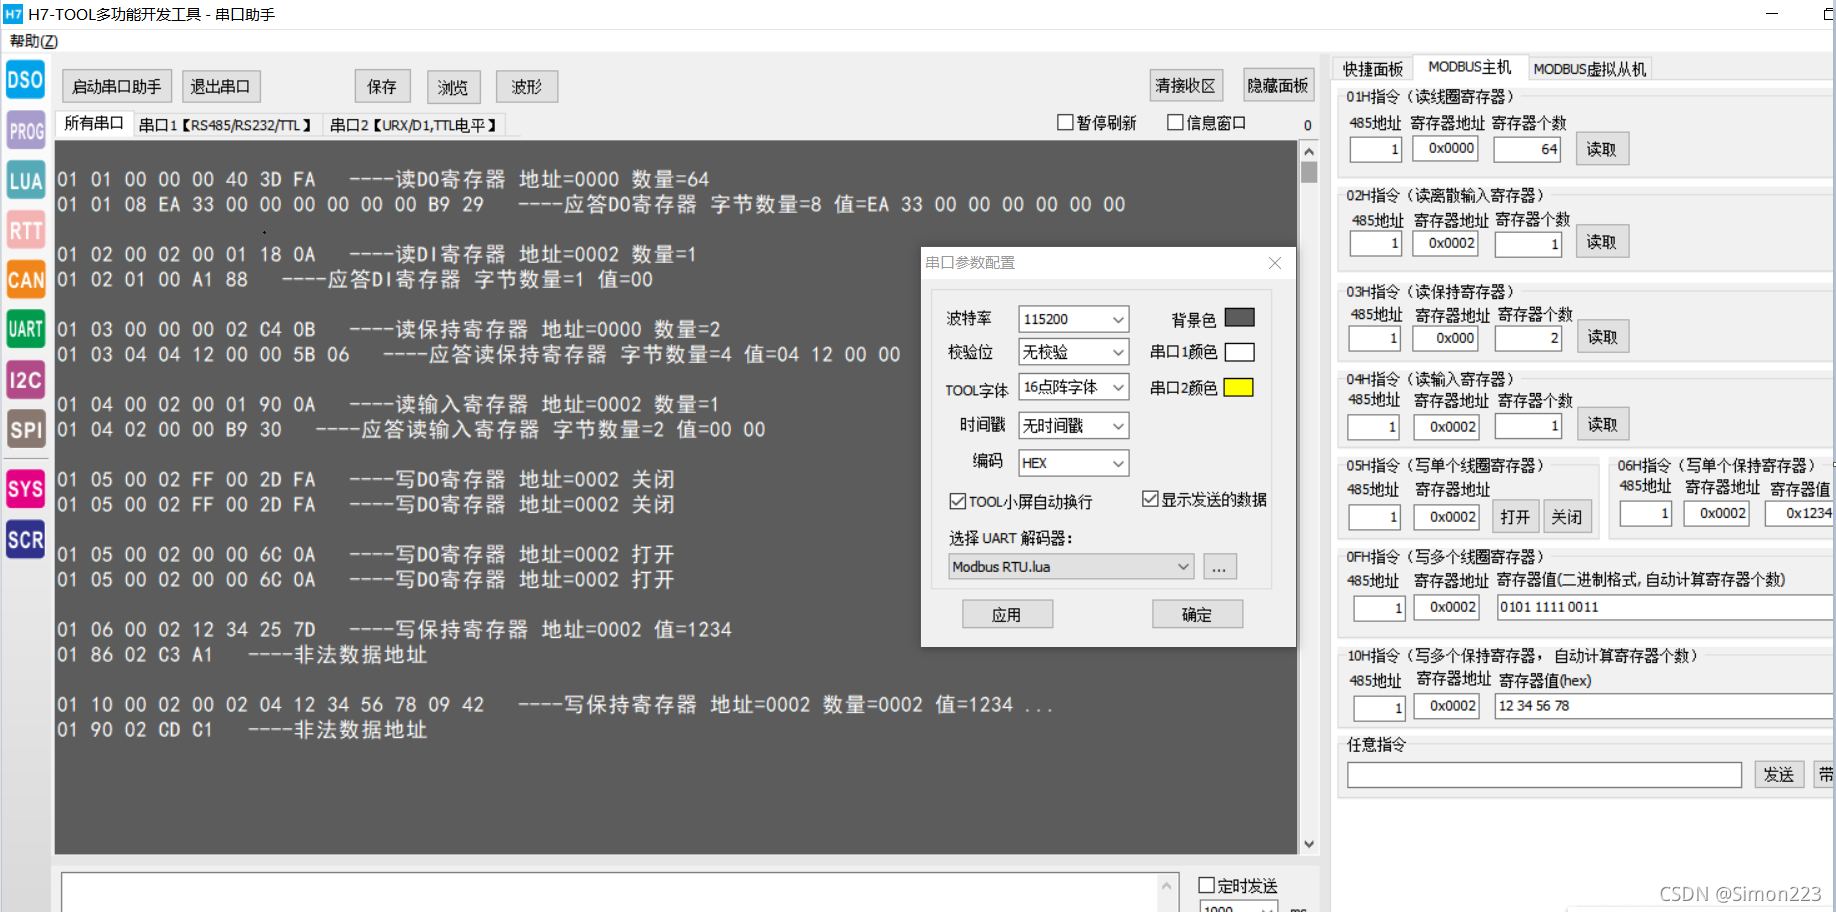This screenshot has height=912, width=1836.
Task: Select the 串口2 URX/D1 TTL电平 tab
Action: tap(414, 125)
